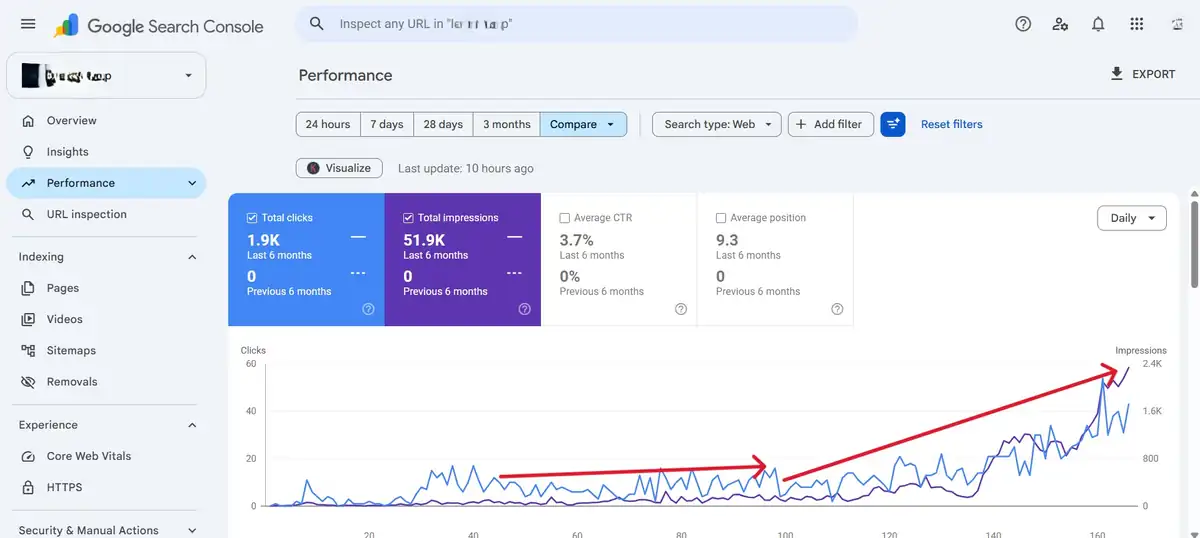Open the main hamburger menu
Image resolution: width=1200 pixels, height=538 pixels.
click(x=28, y=24)
